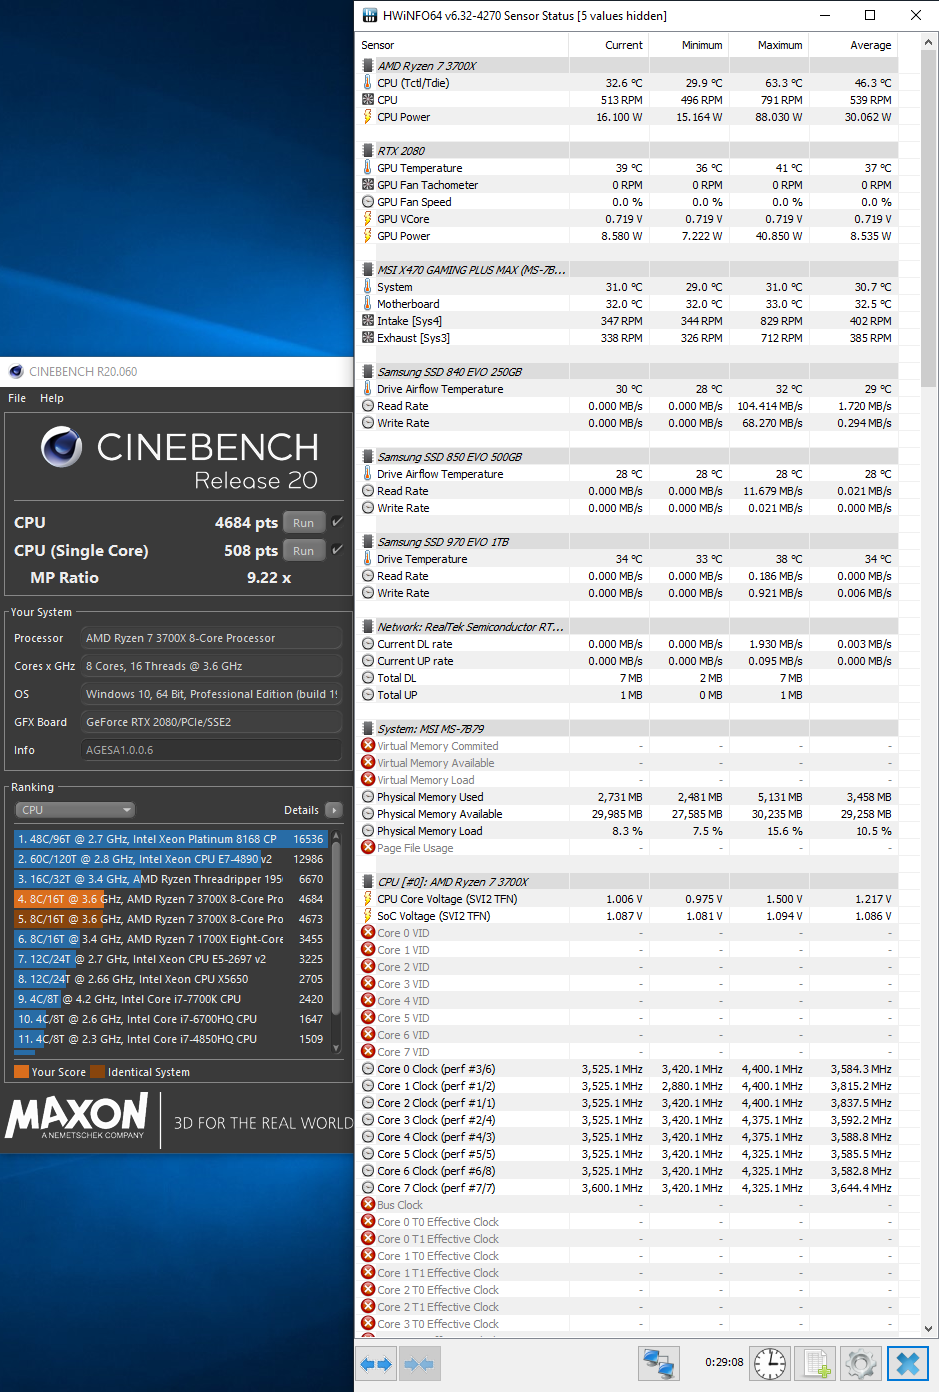Click the collapse columns arrows button in HWiNFO
939x1392 pixels.
pos(418,1363)
